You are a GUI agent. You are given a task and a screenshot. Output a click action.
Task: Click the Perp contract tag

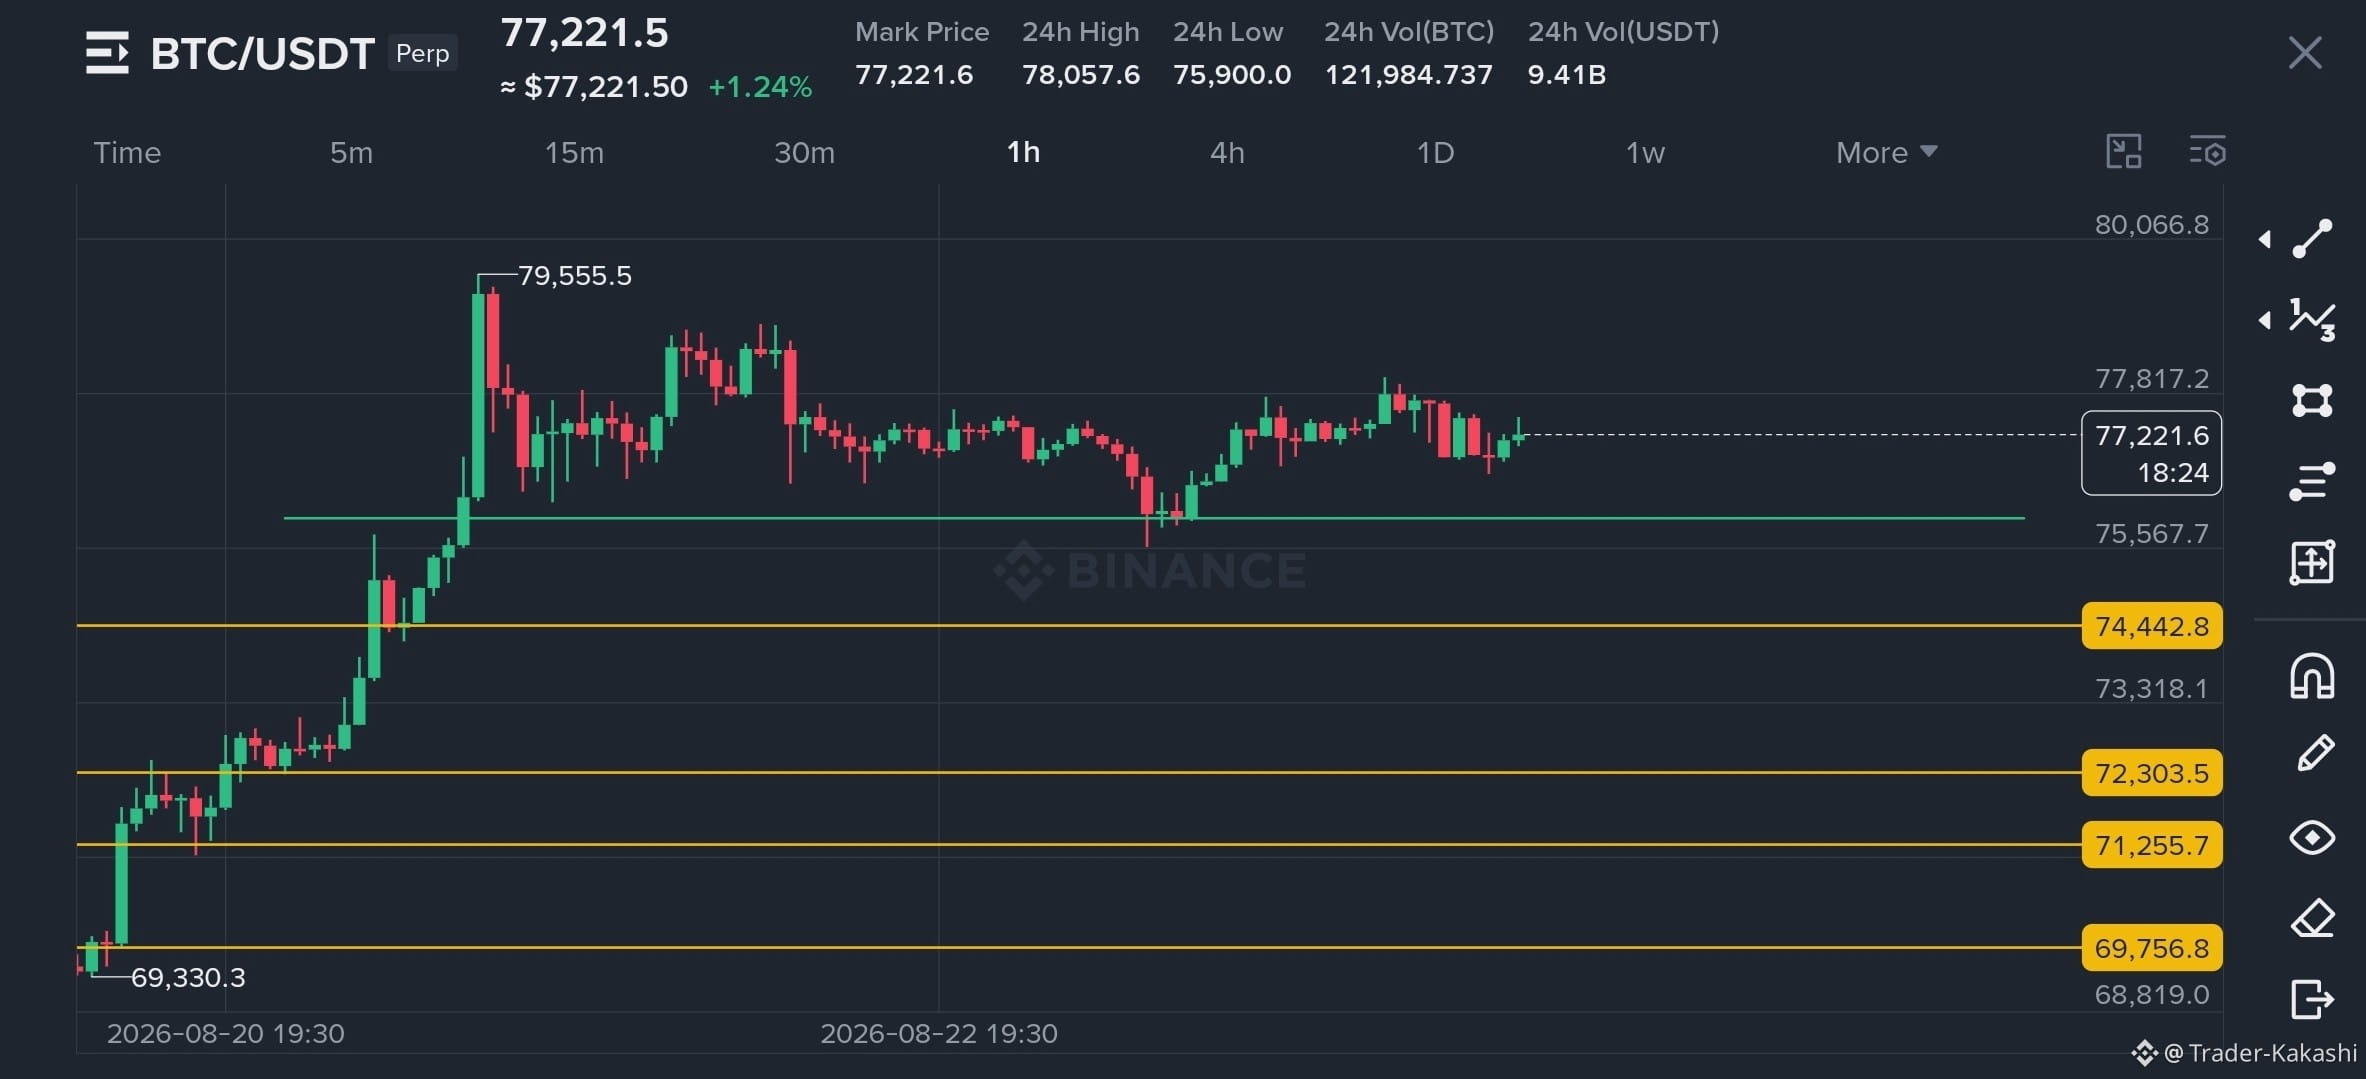[422, 53]
